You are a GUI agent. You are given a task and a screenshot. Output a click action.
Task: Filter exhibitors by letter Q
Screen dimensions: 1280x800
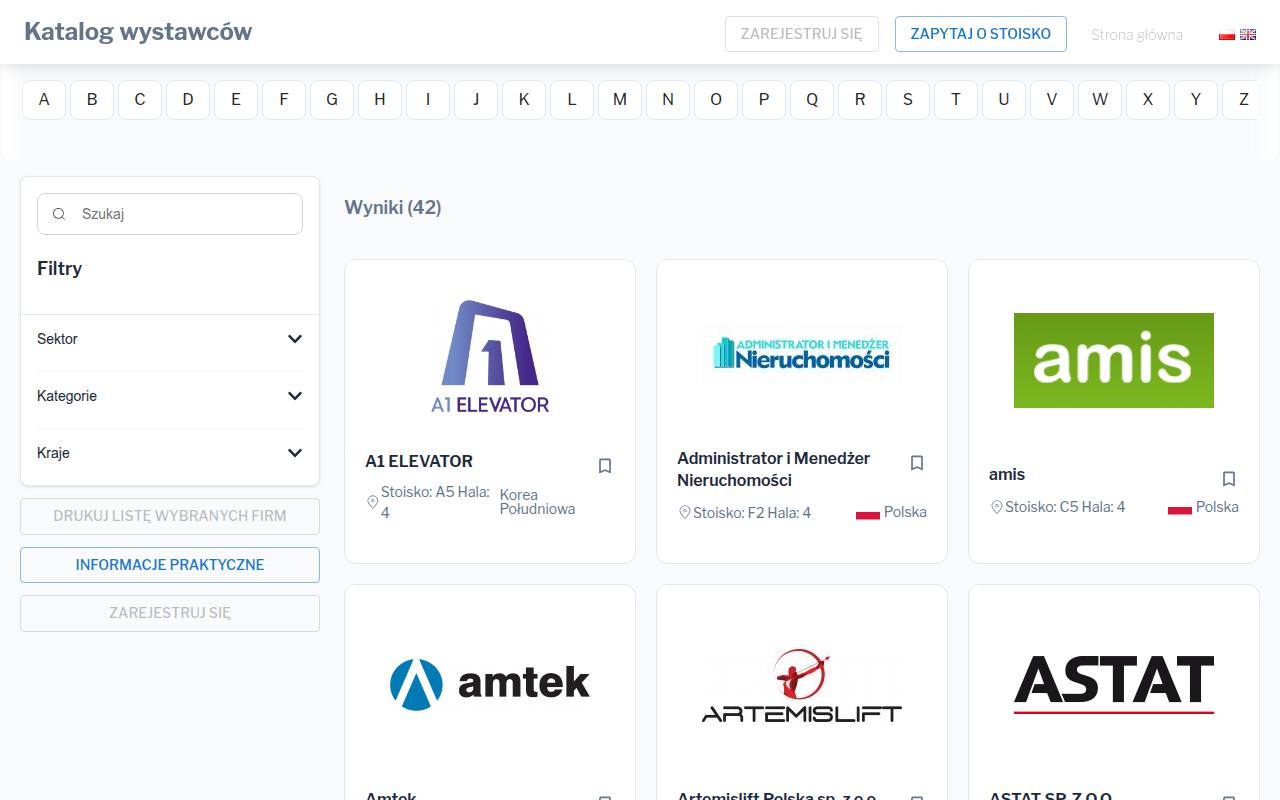(812, 100)
